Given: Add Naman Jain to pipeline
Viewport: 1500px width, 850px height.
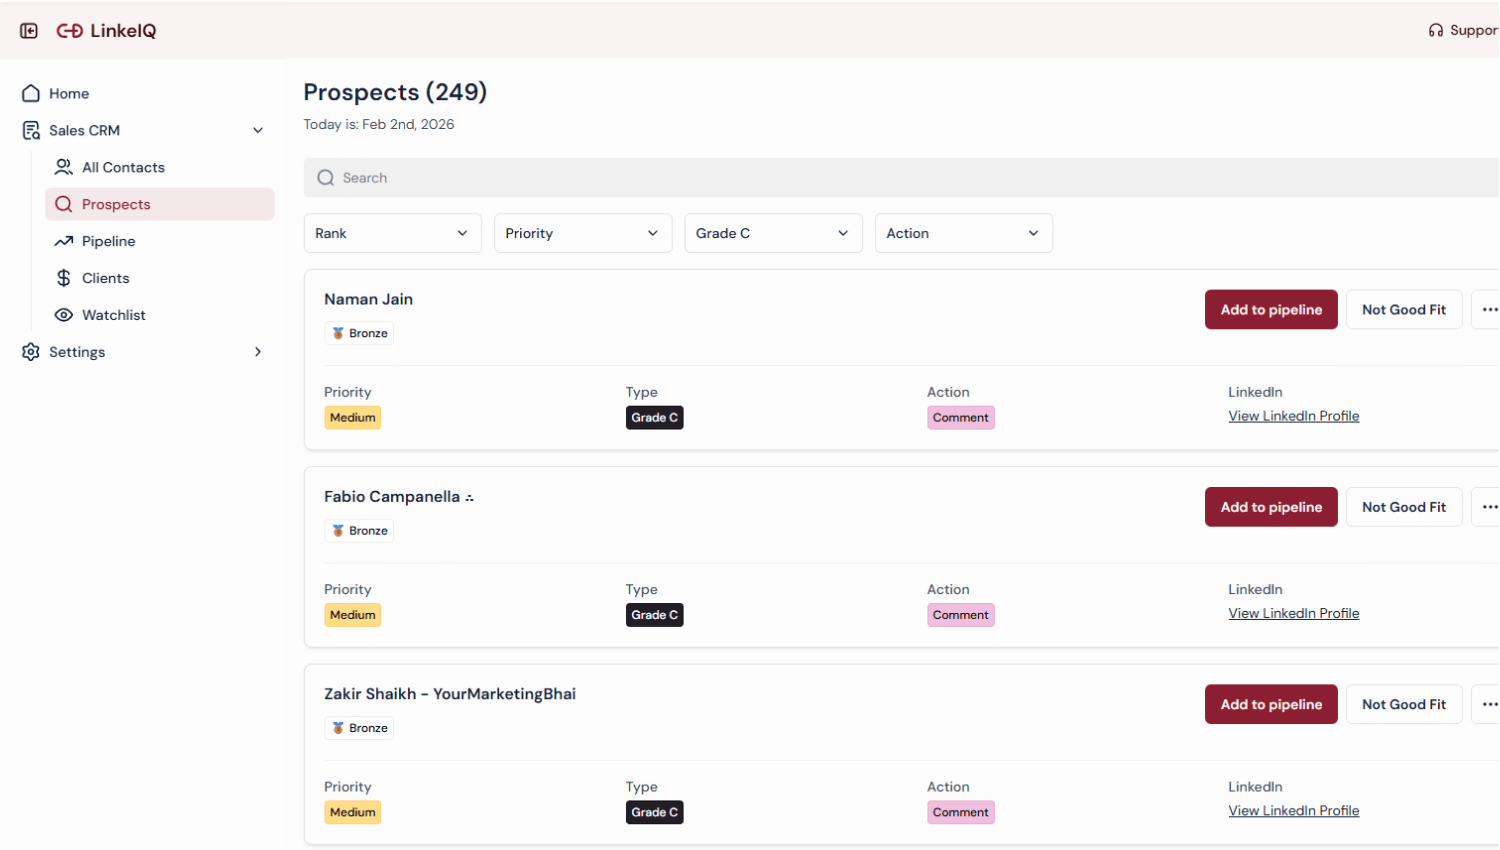Looking at the screenshot, I should pos(1270,310).
